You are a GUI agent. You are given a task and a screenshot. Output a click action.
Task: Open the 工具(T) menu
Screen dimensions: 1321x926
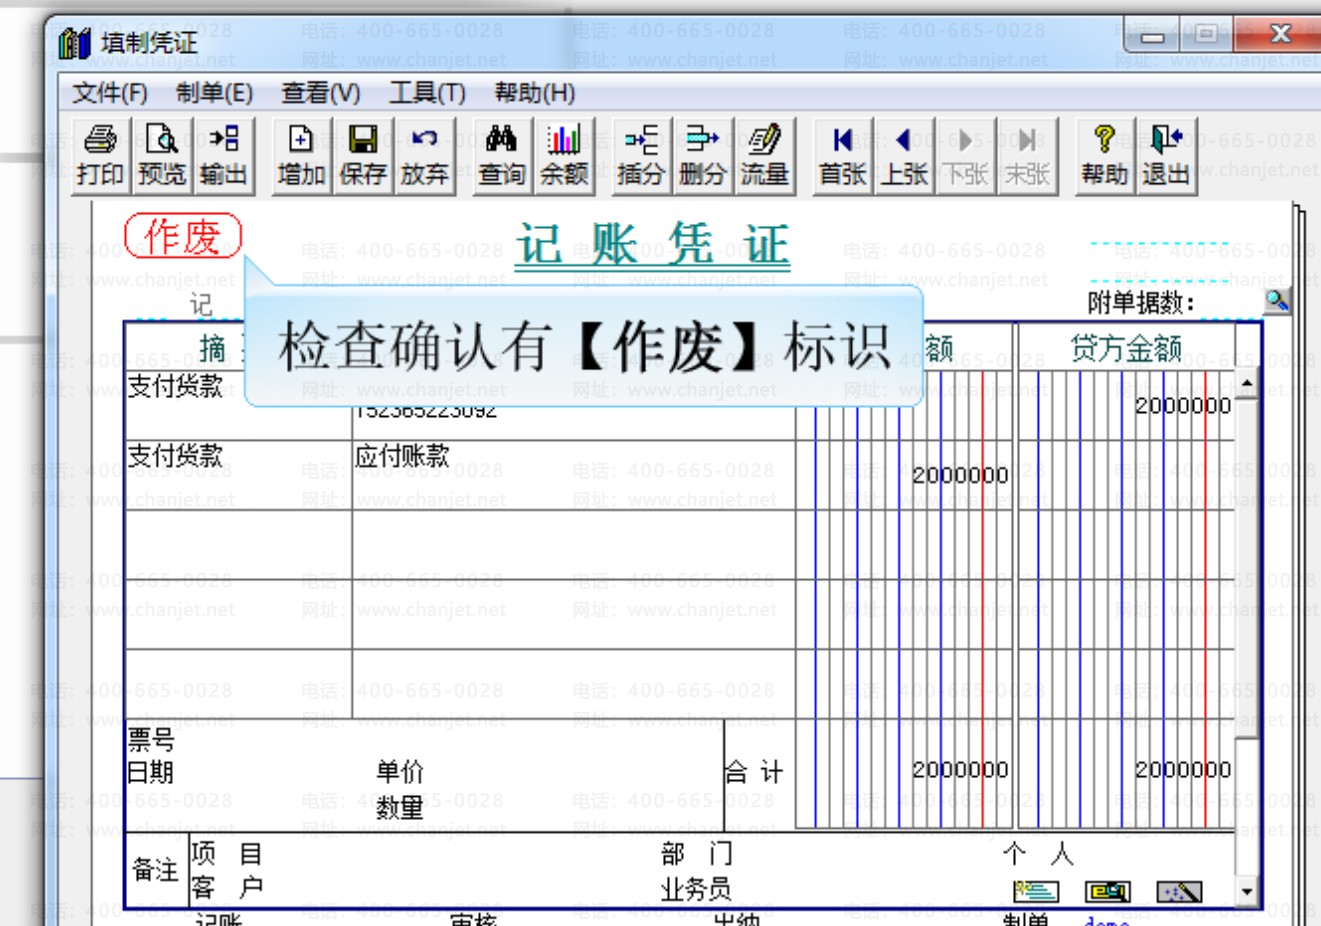coord(427,93)
